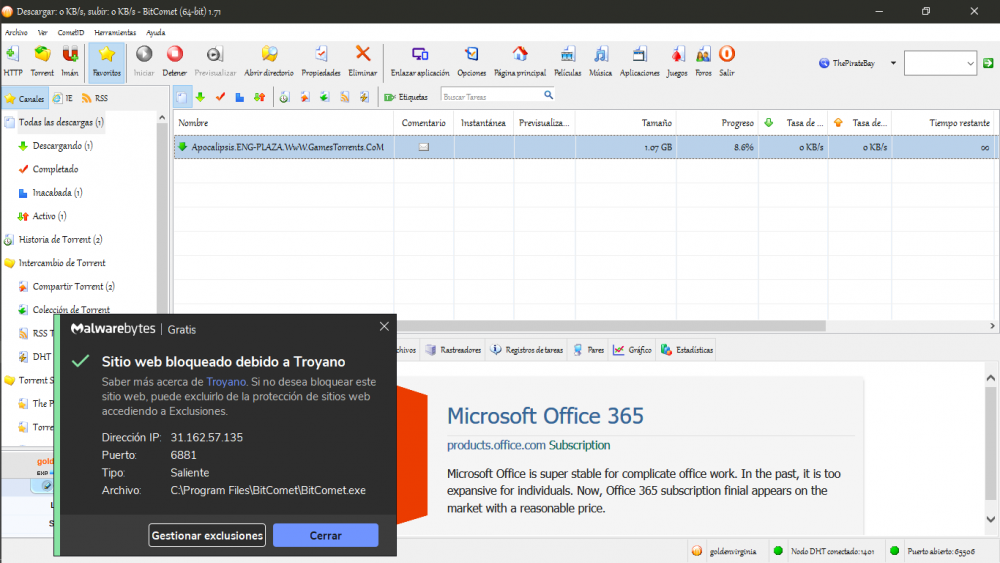Select Intercambio de Torrent folder

62,263
